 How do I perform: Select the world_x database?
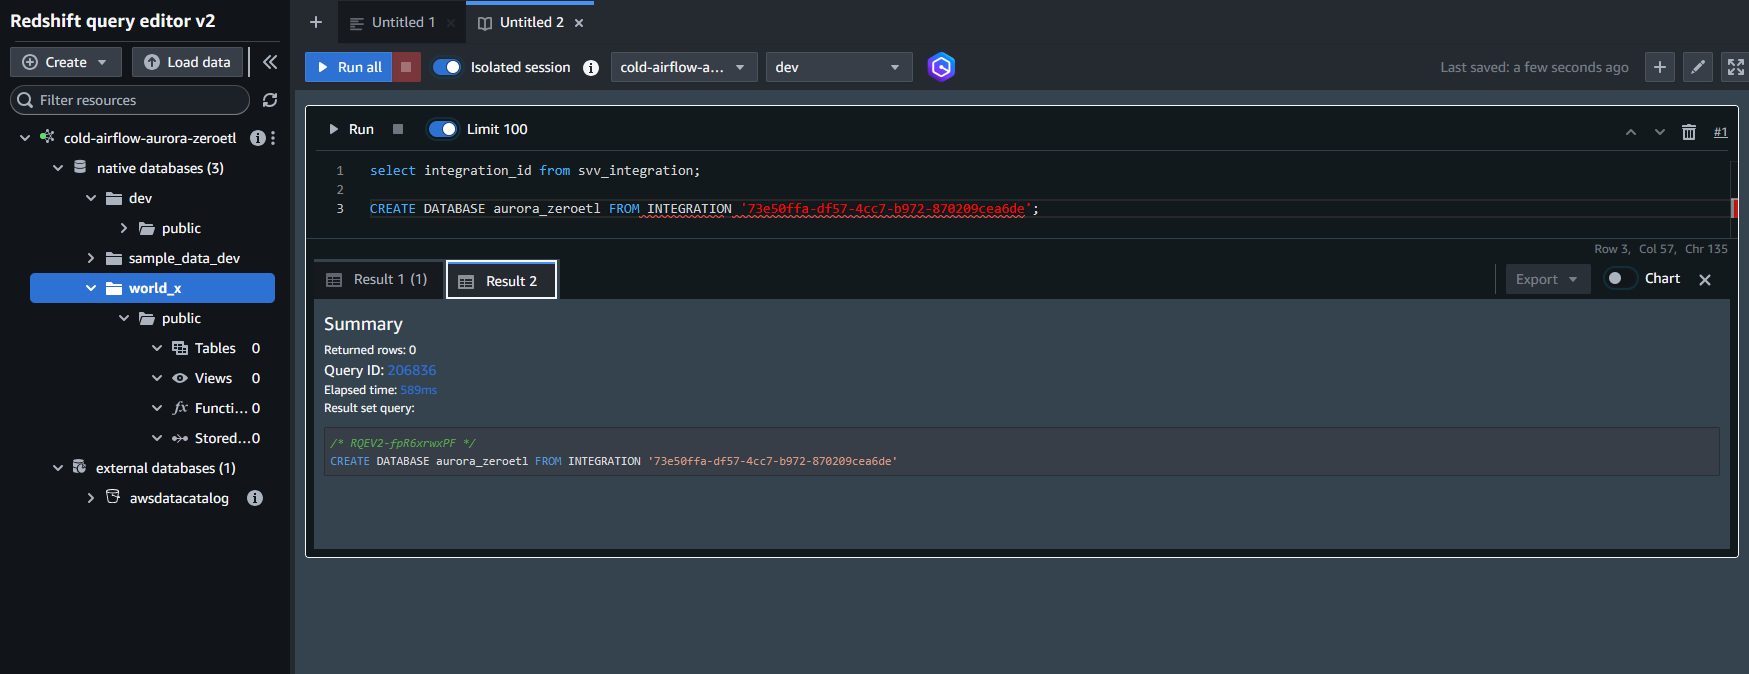152,288
